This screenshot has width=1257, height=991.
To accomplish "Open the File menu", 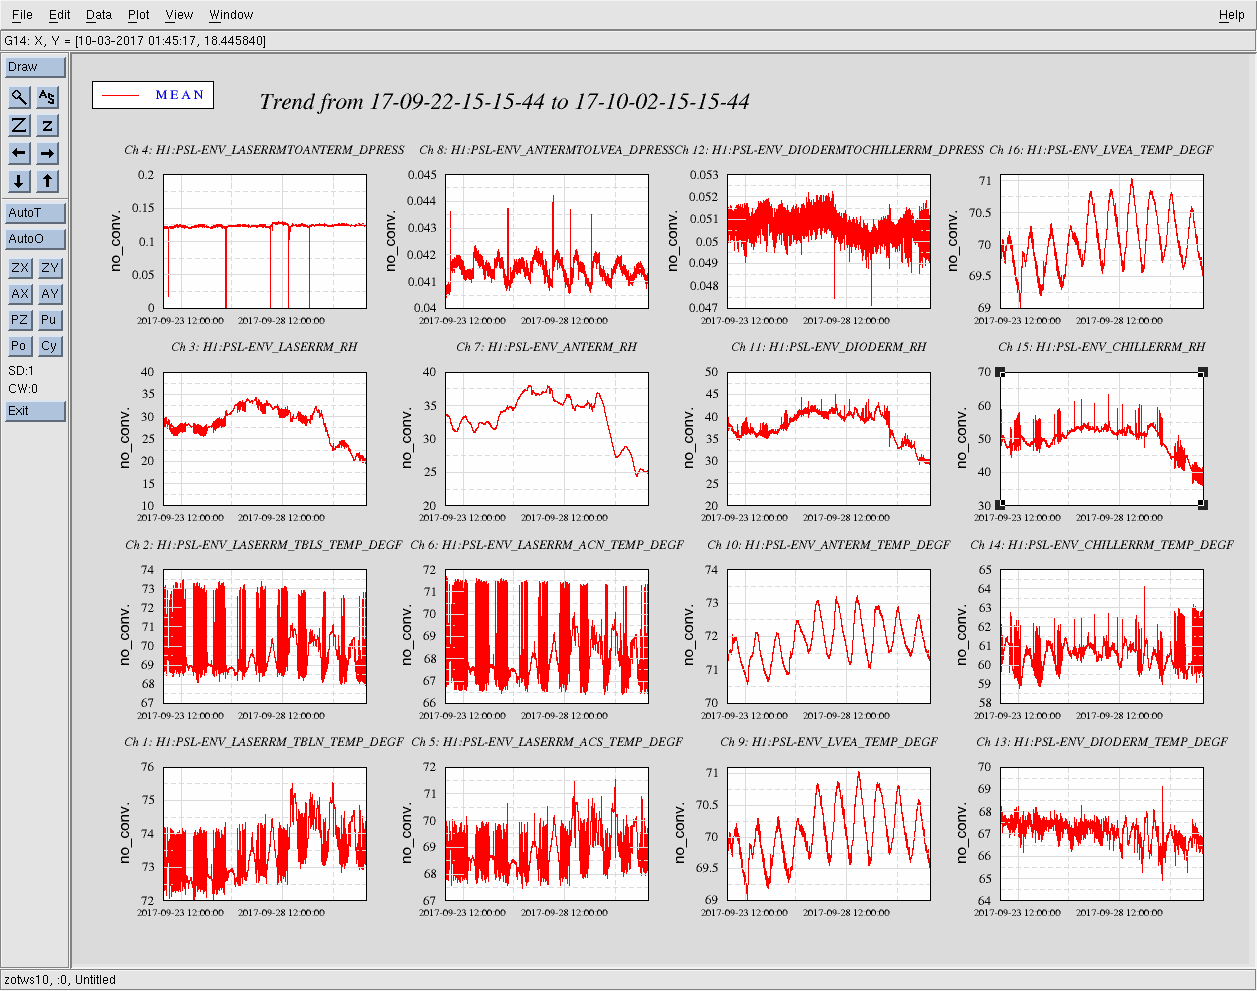I will pos(22,15).
